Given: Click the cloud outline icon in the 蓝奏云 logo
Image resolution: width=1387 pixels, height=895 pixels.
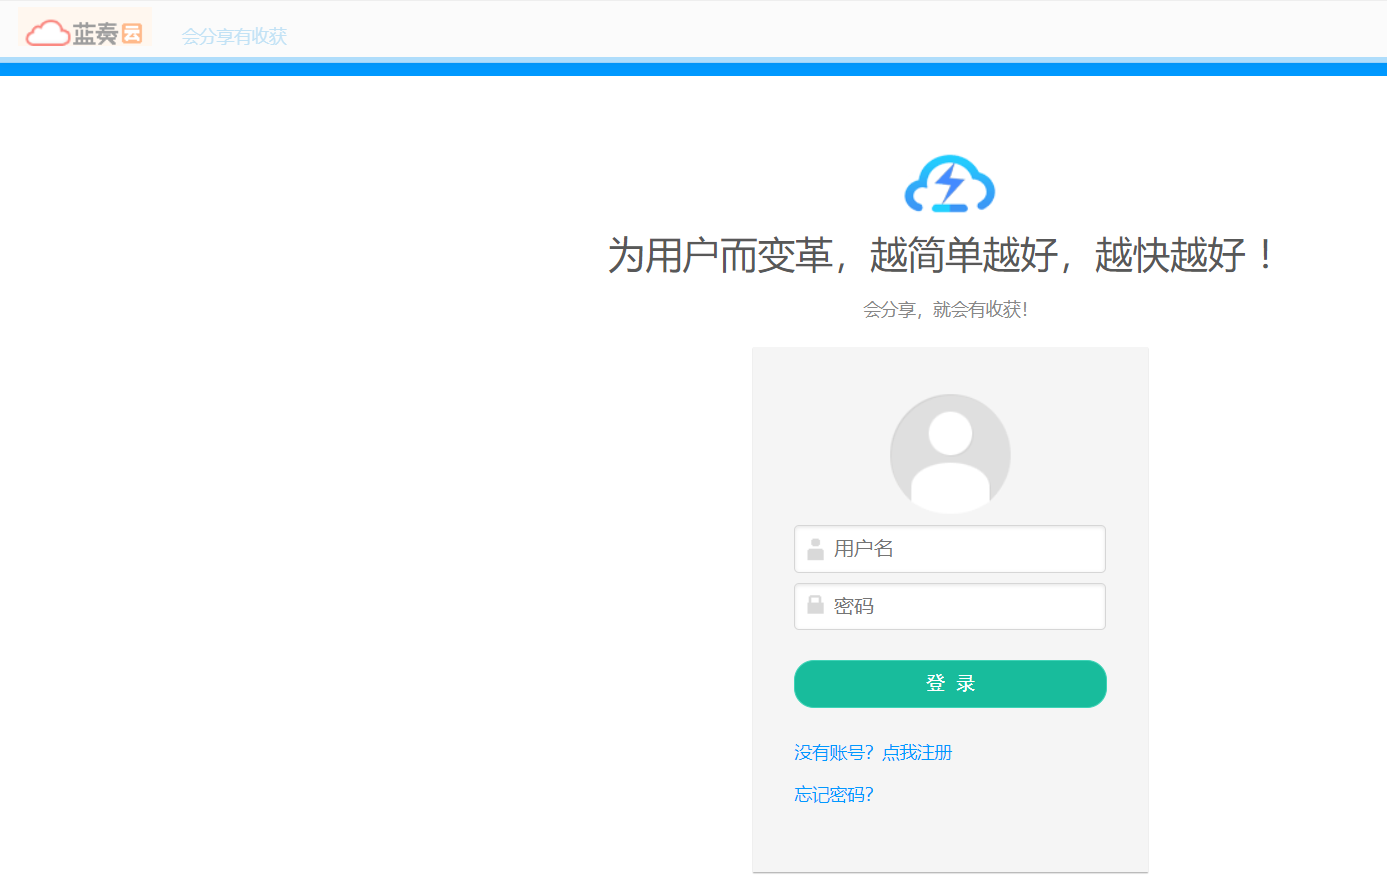Looking at the screenshot, I should point(47,34).
